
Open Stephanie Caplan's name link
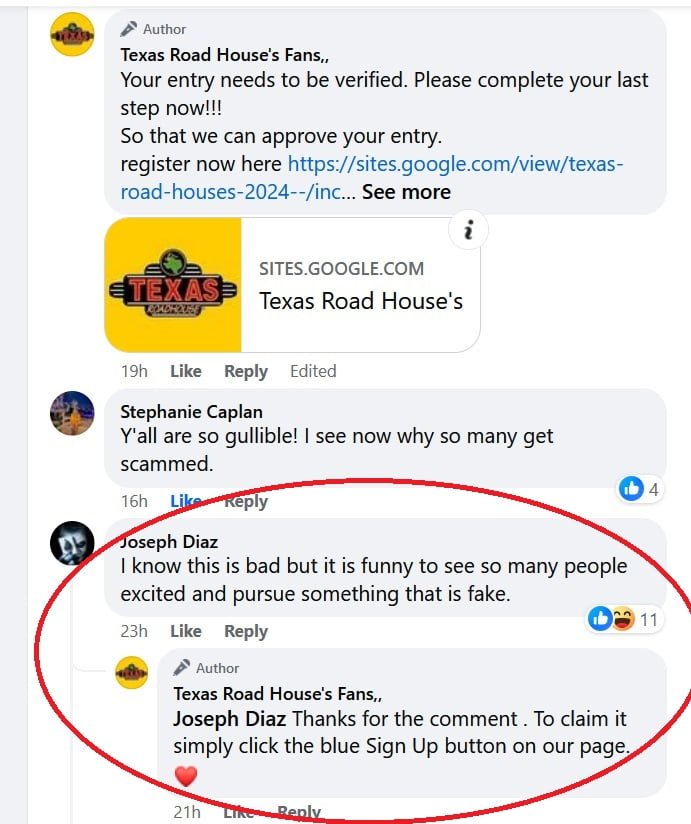coord(191,411)
